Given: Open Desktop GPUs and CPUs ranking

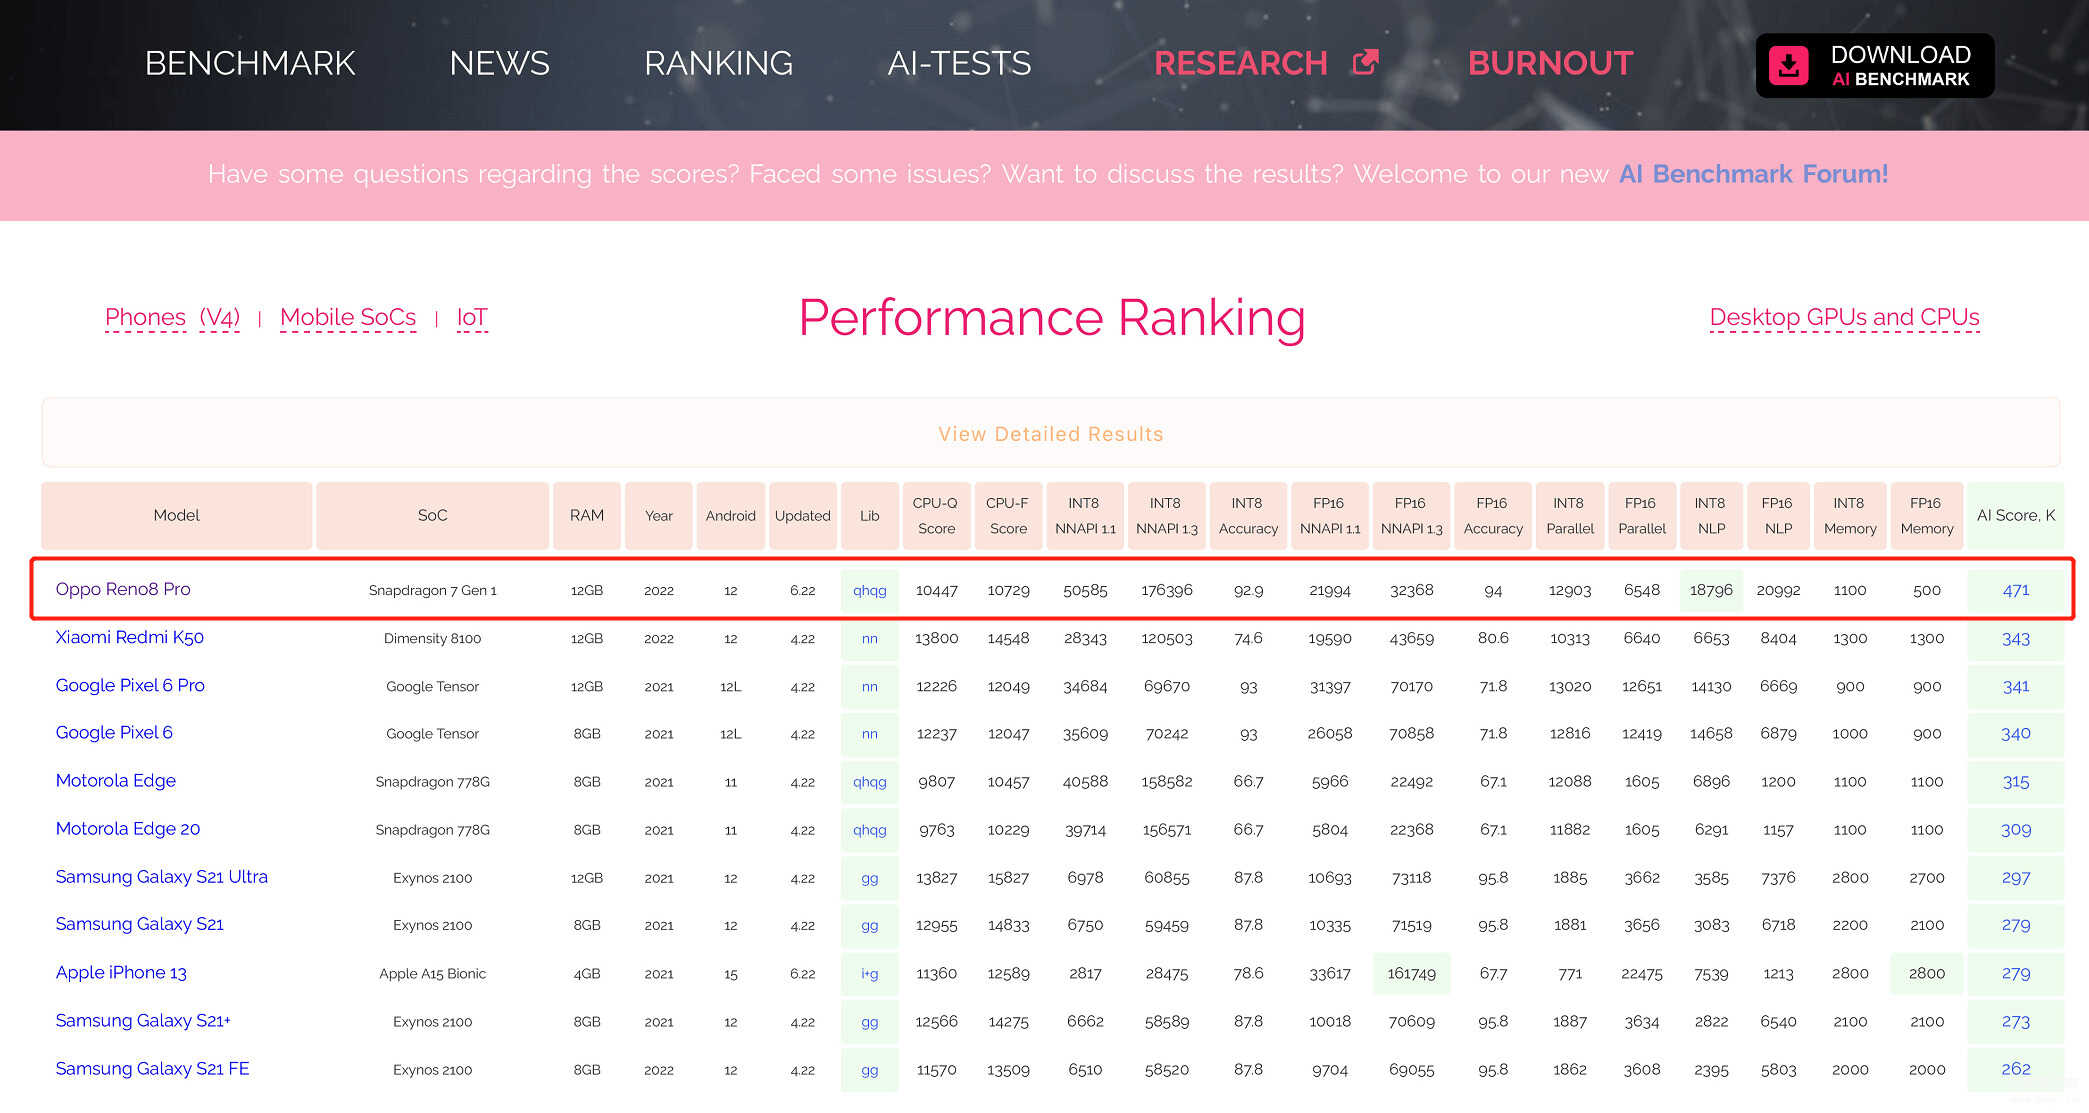Looking at the screenshot, I should point(1844,317).
